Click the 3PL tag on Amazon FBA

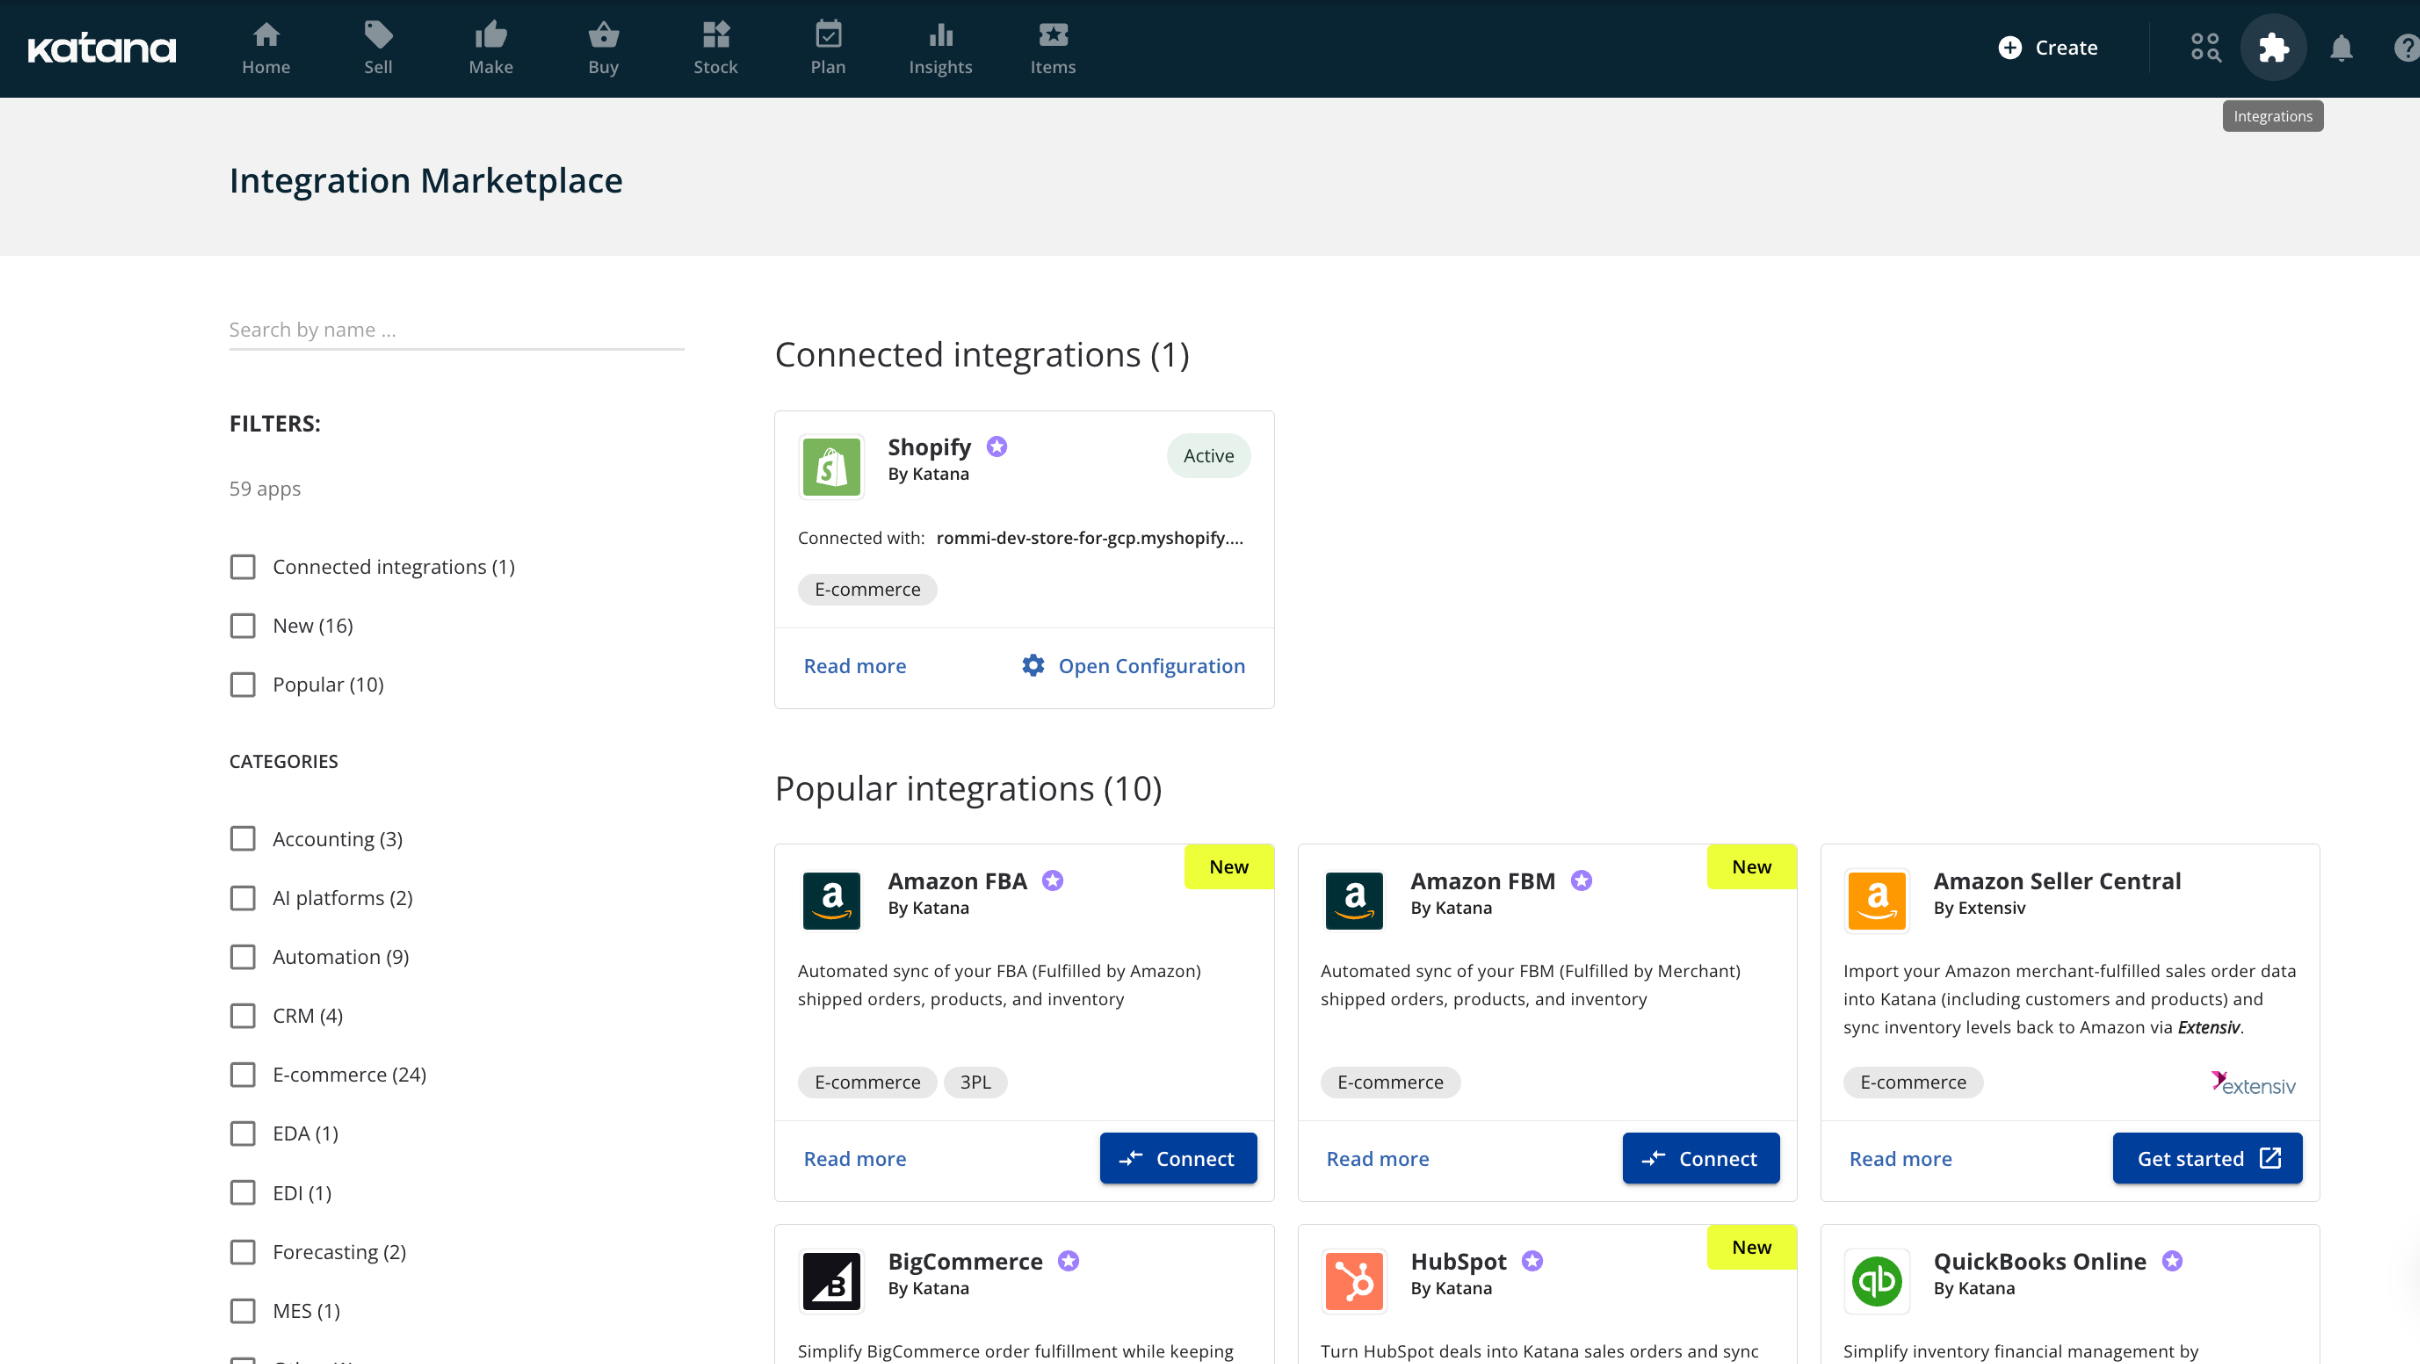(x=975, y=1083)
